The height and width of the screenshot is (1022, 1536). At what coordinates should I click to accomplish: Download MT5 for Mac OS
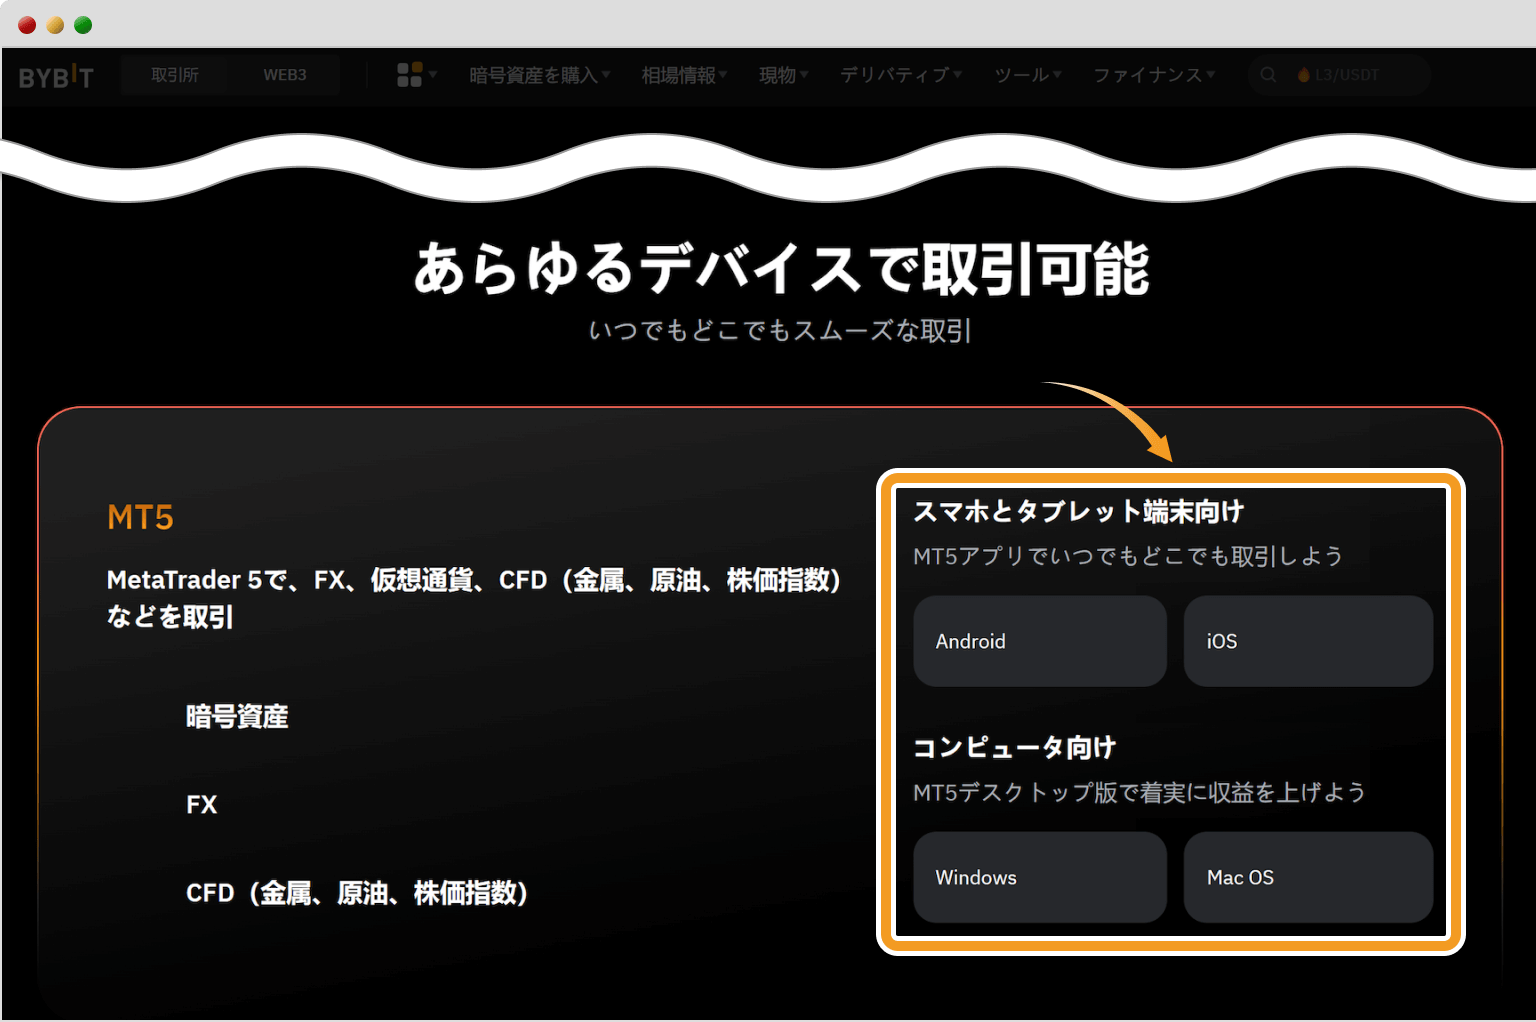pos(1308,877)
